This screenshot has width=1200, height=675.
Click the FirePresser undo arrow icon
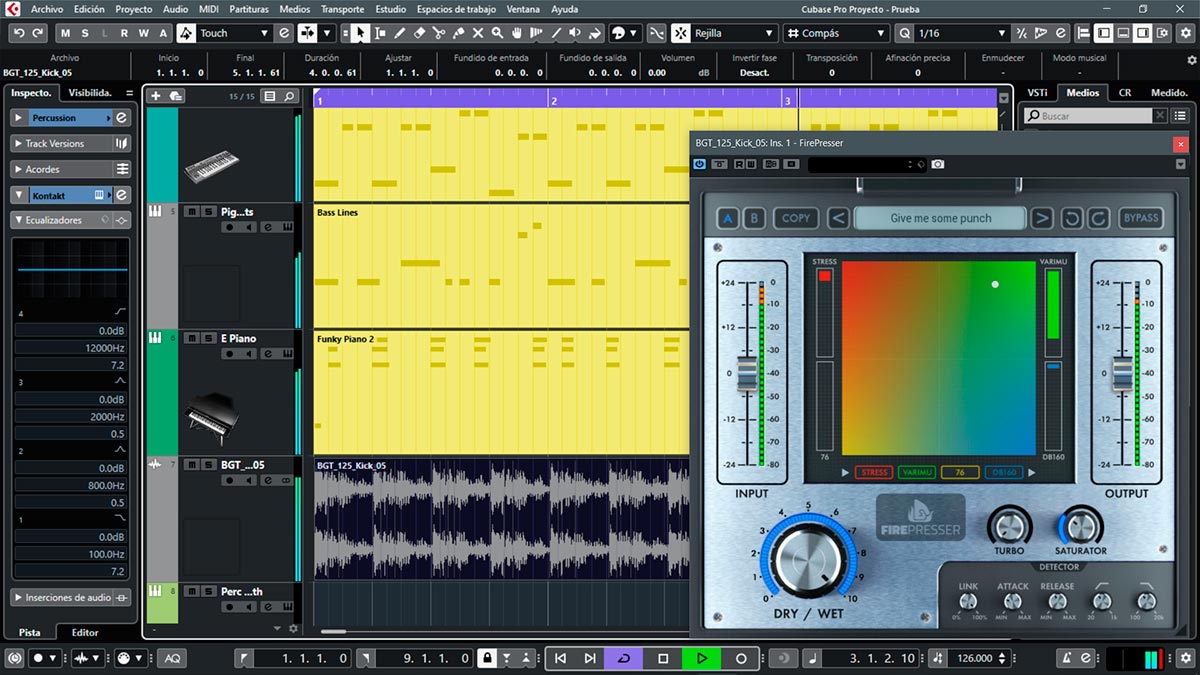pos(1071,218)
